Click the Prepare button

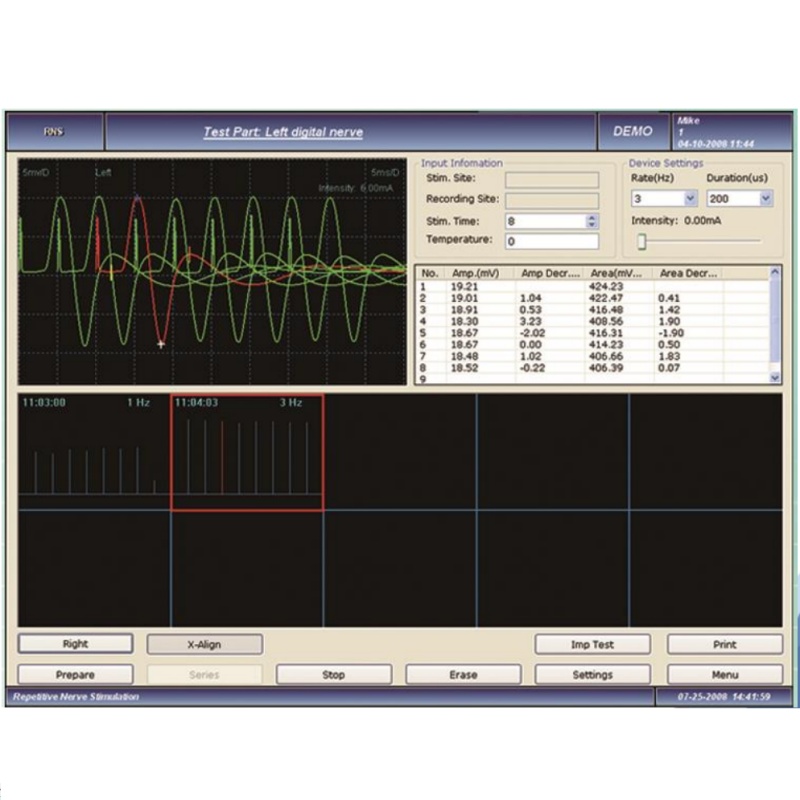(76, 674)
